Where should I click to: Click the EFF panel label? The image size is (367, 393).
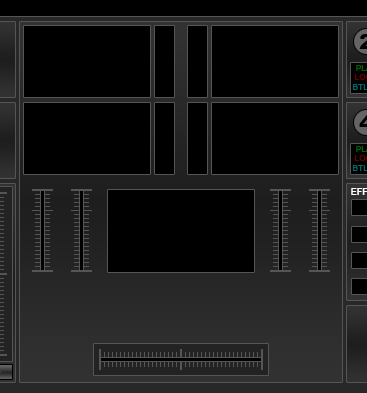[x=359, y=192]
